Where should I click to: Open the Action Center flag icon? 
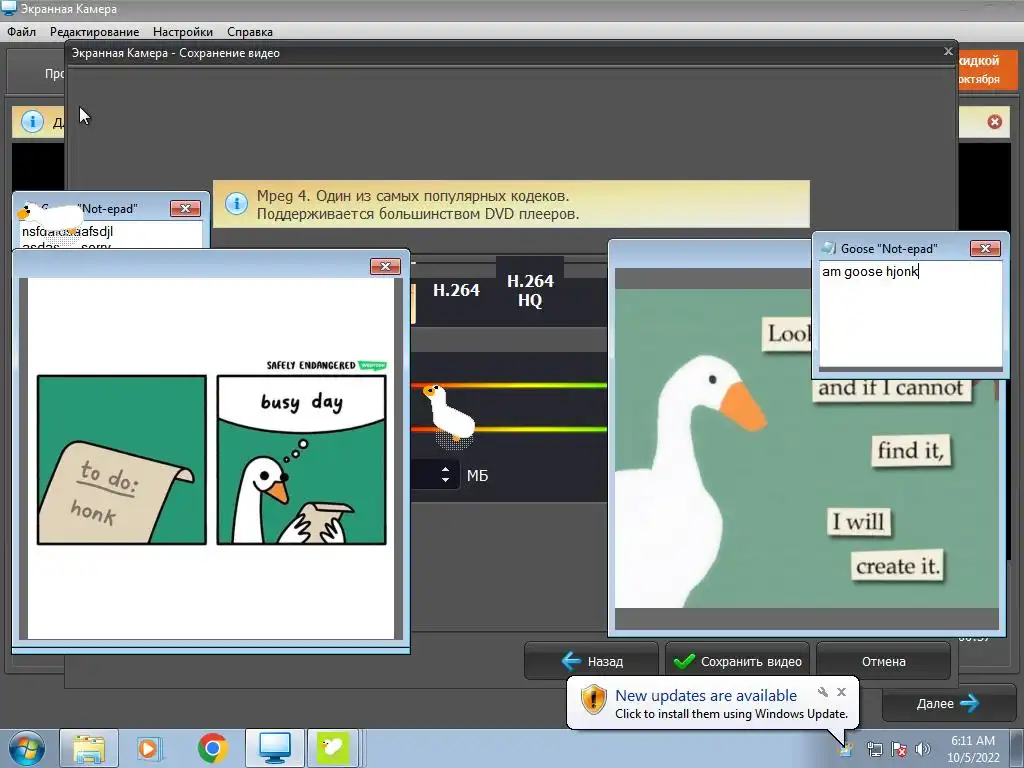click(x=899, y=749)
